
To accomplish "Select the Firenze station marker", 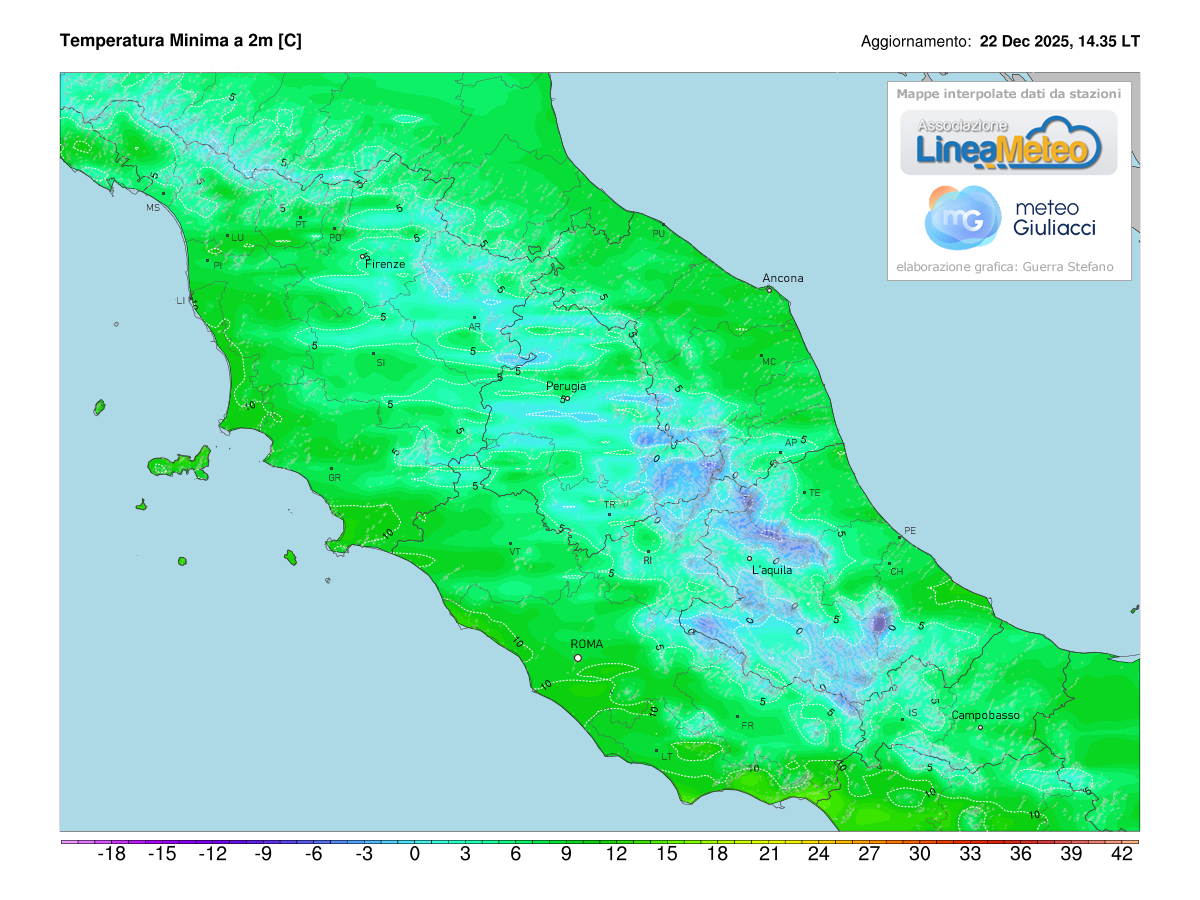I will click(x=362, y=257).
